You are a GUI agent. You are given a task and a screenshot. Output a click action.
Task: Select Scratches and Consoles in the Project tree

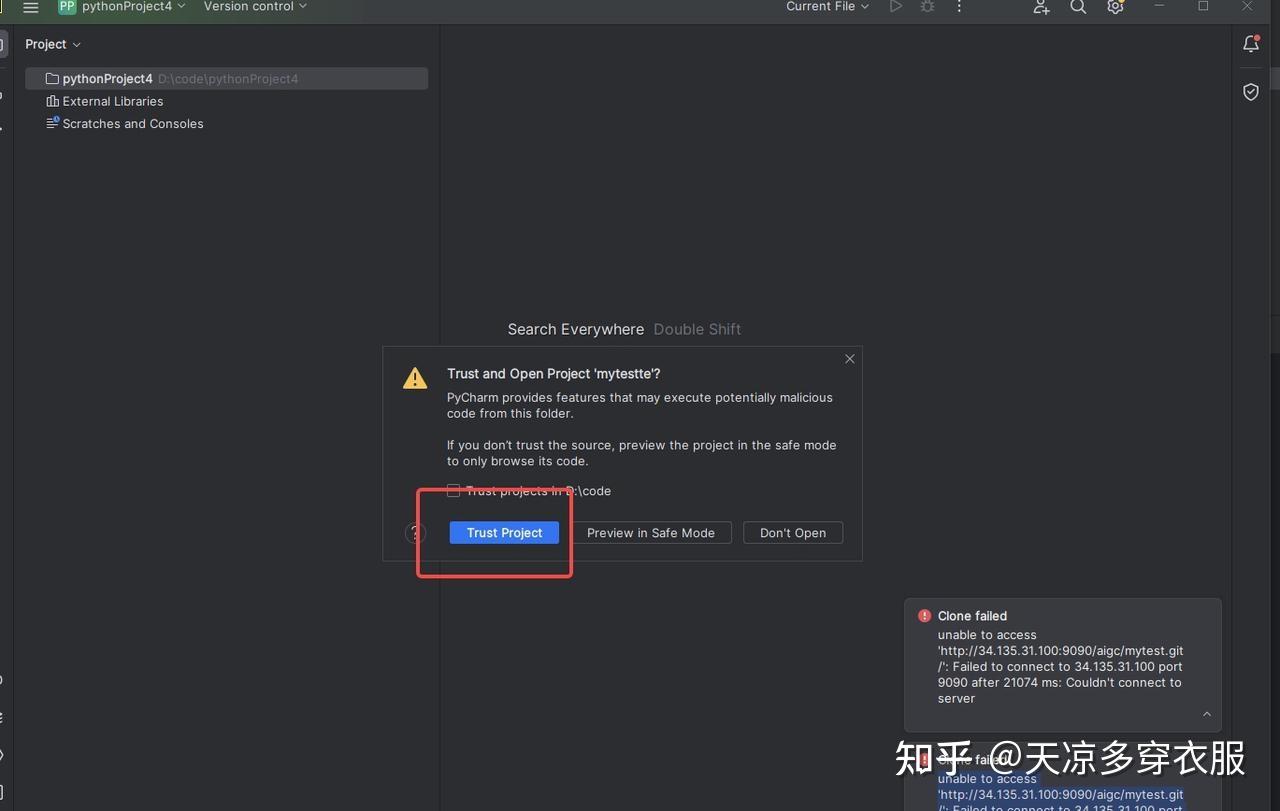pos(133,123)
